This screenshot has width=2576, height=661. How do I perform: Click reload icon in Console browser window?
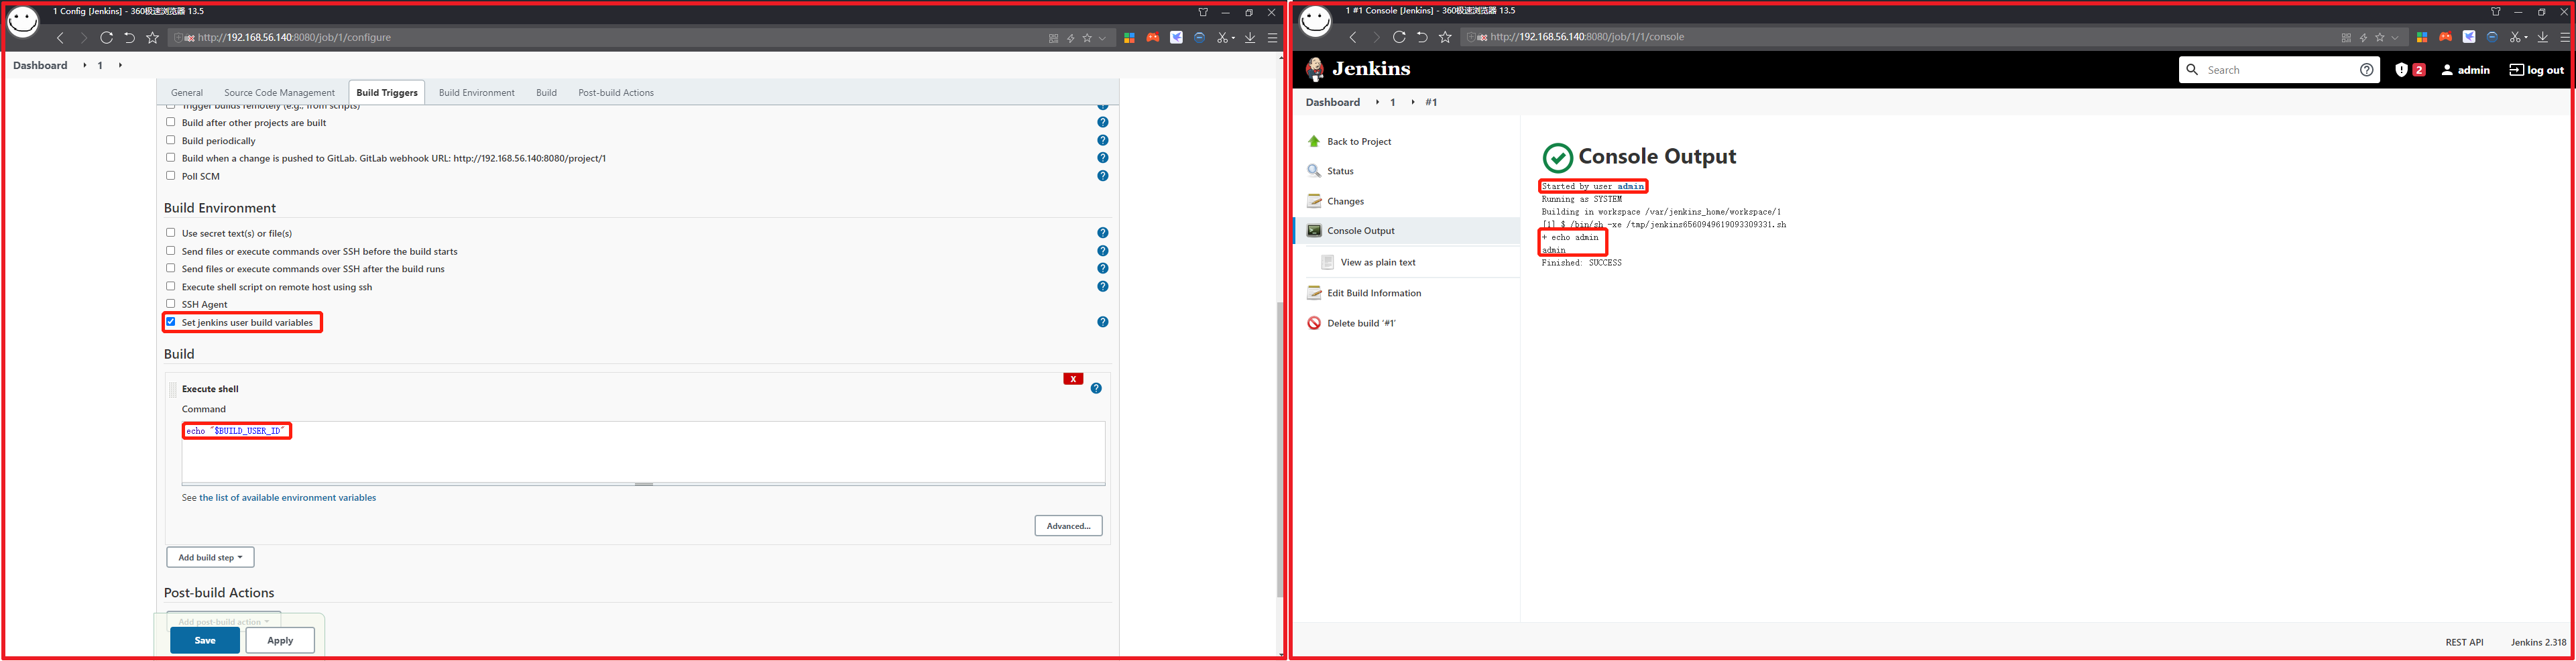[1399, 37]
